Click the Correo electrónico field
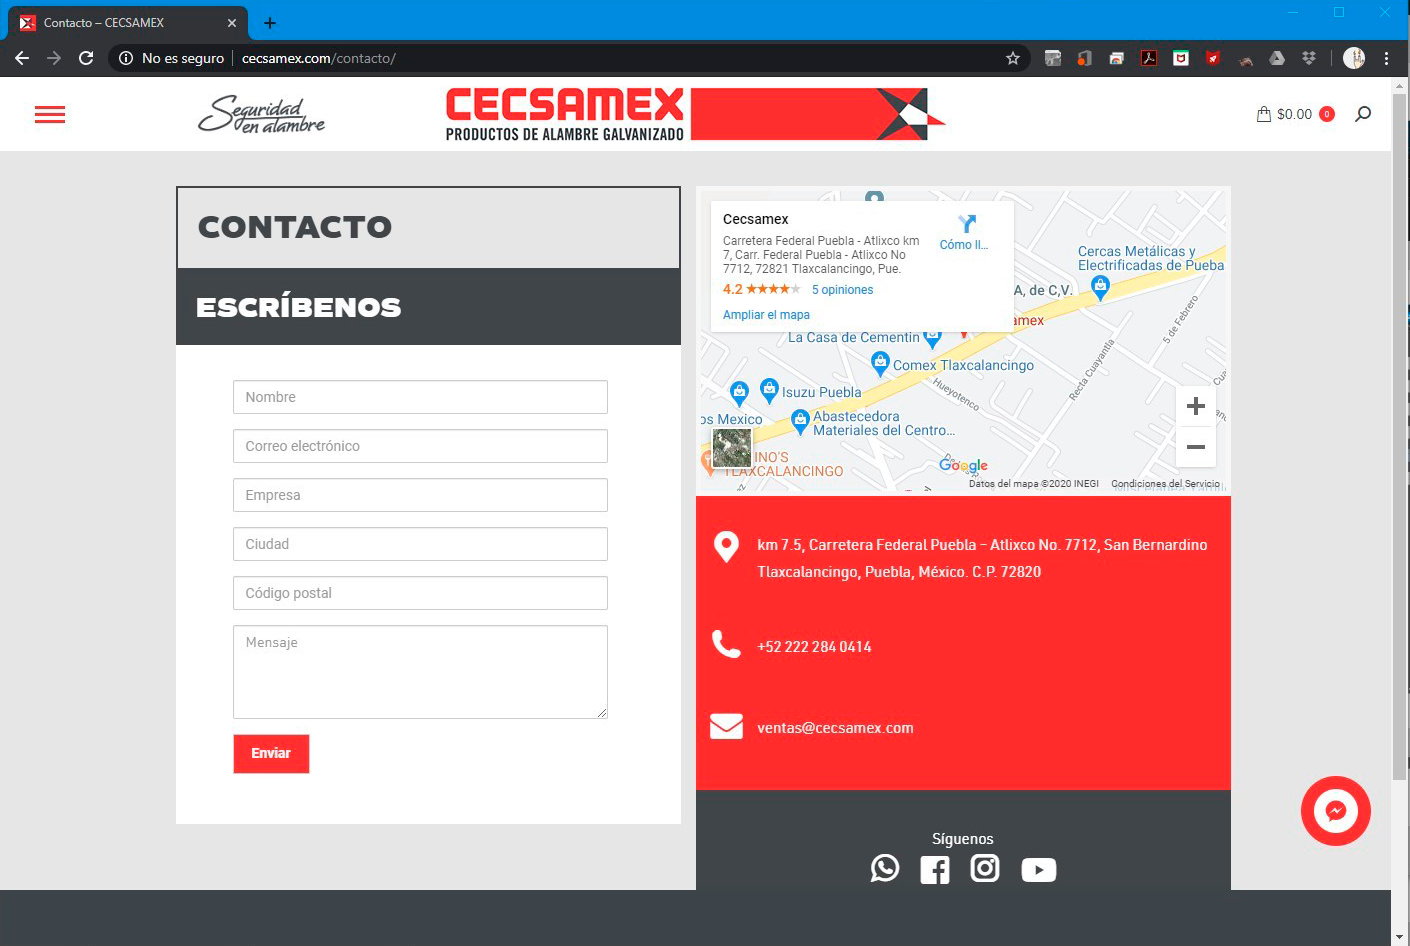Viewport: 1410px width, 946px height. pyautogui.click(x=420, y=446)
